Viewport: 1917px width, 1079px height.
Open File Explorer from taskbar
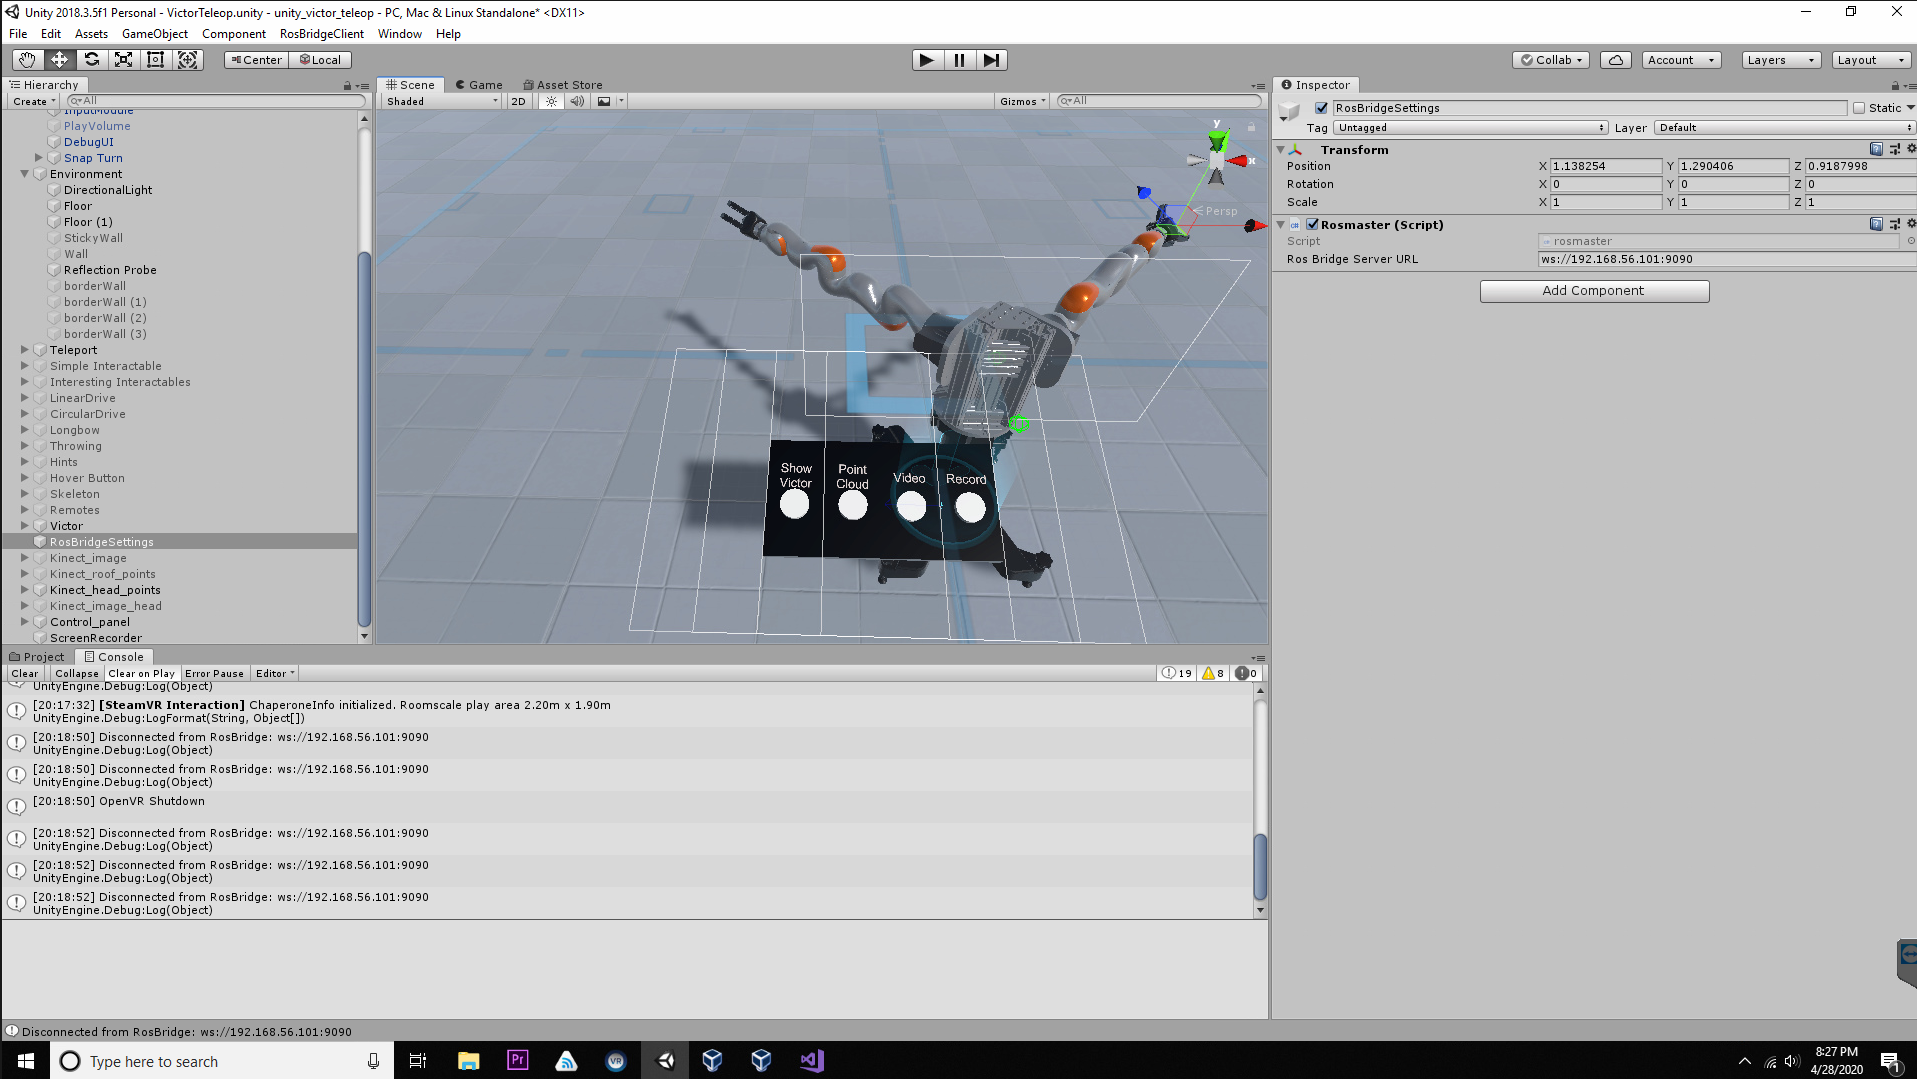click(468, 1061)
